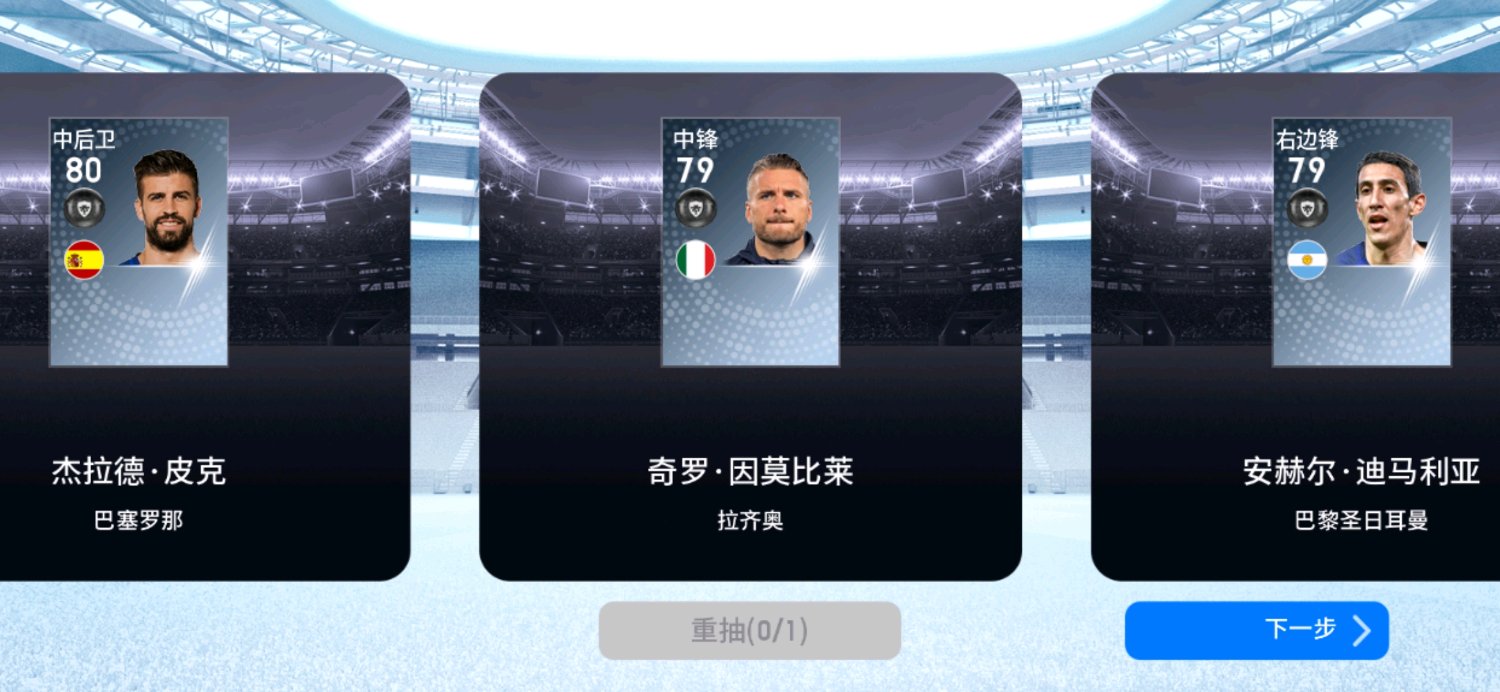
Task: Click the club badge under rating 80
Action: click(x=84, y=208)
